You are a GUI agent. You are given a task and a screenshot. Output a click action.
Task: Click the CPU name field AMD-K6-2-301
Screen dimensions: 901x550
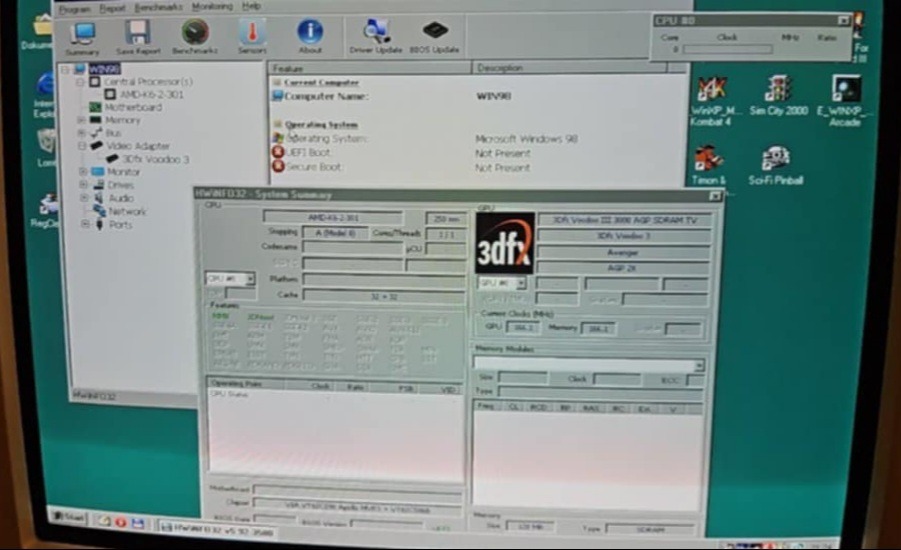333,217
